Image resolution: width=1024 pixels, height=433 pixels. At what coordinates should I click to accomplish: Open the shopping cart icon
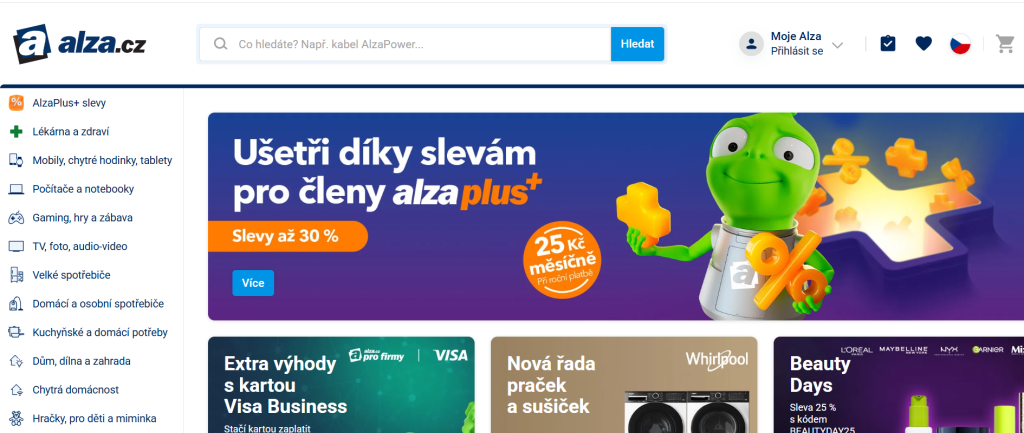(x=1004, y=44)
